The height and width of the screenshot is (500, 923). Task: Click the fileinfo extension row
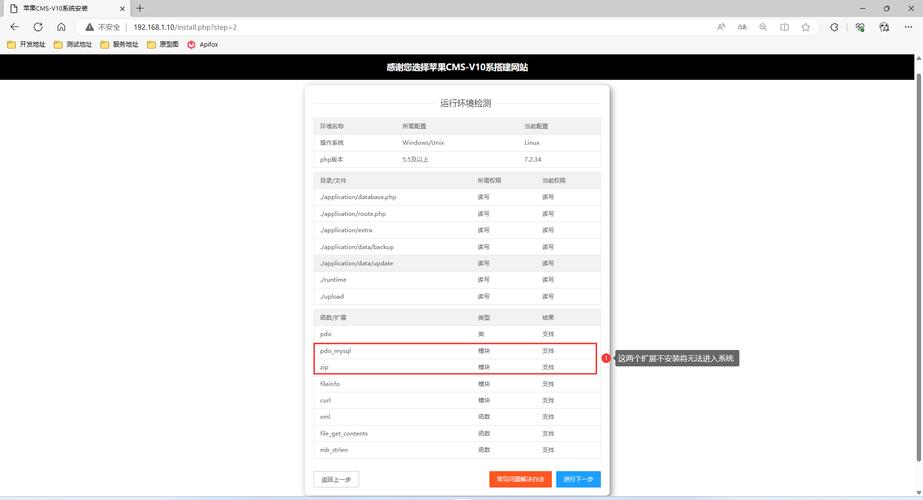457,383
